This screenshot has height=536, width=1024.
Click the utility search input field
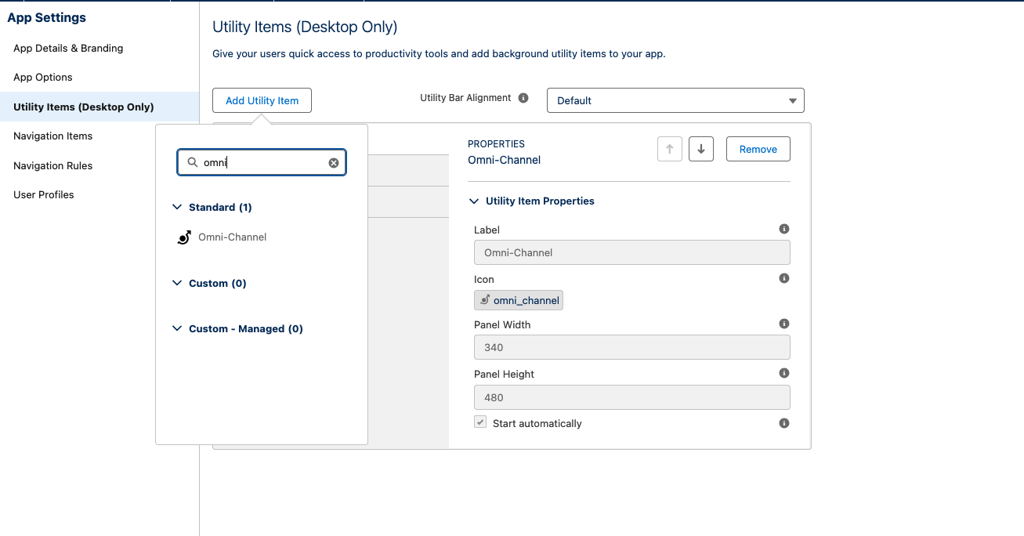(261, 163)
